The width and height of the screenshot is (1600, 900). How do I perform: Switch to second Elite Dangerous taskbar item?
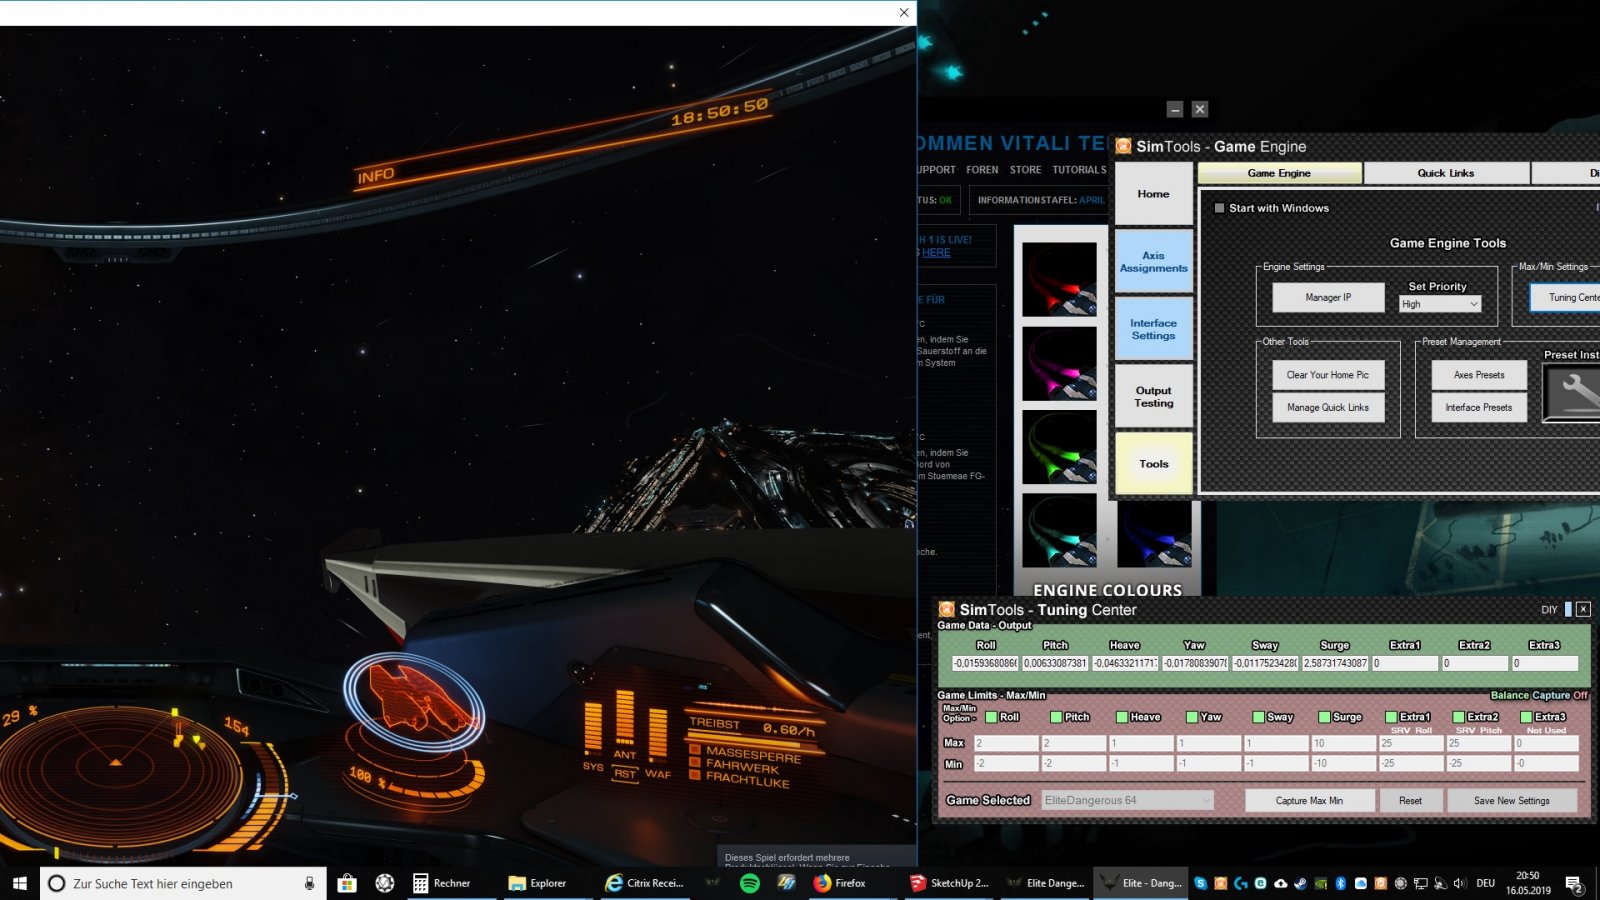1141,883
